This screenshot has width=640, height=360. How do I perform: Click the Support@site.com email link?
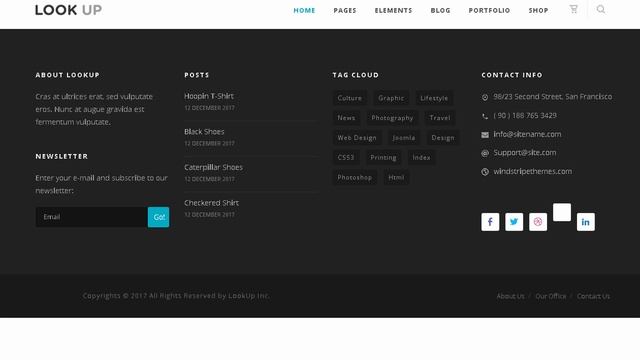(x=525, y=153)
